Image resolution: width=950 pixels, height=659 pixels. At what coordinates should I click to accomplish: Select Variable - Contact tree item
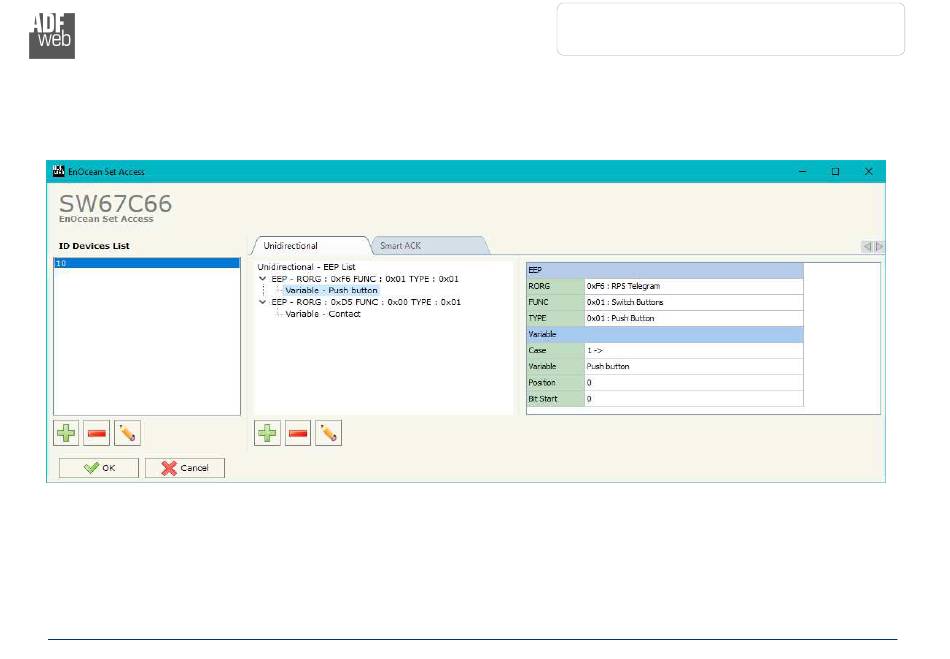[x=323, y=314]
